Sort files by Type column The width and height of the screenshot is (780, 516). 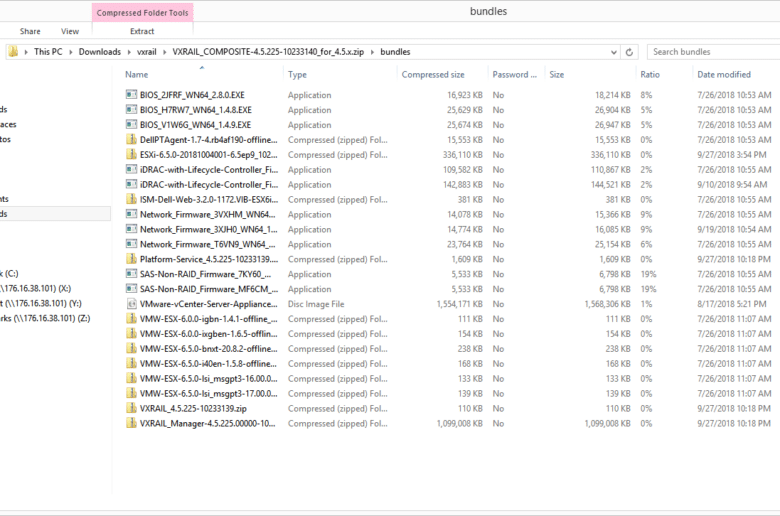pos(297,74)
